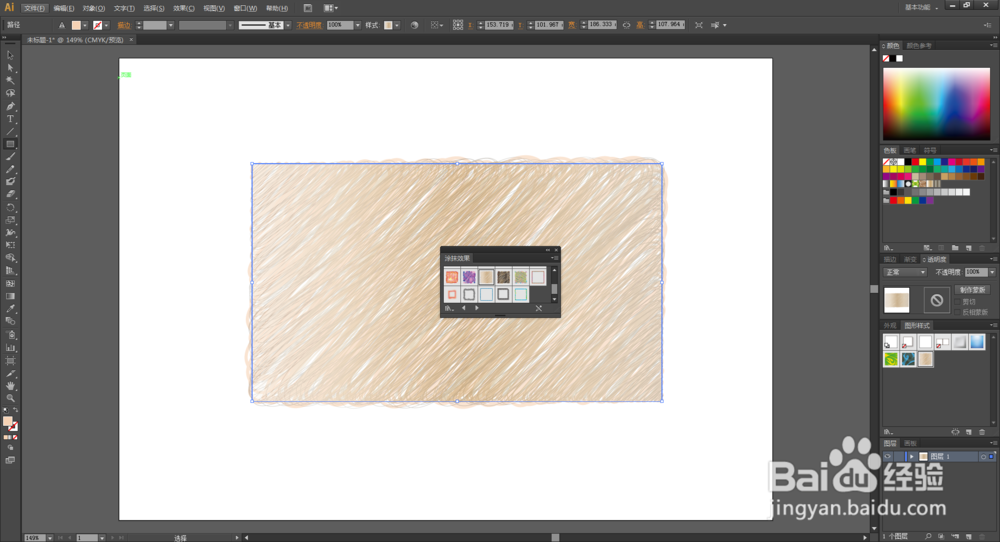Select the Zoom tool in the toolbox
1000x542 pixels.
(x=10, y=399)
